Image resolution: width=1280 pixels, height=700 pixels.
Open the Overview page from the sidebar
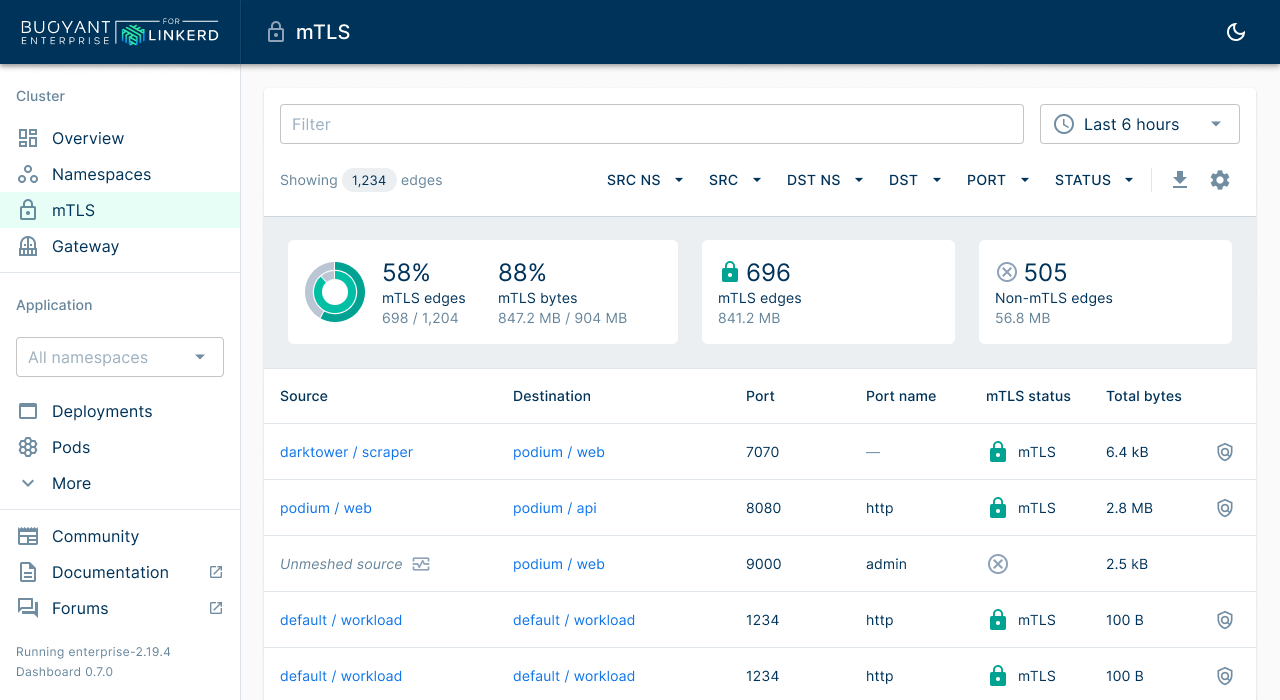pos(28,138)
